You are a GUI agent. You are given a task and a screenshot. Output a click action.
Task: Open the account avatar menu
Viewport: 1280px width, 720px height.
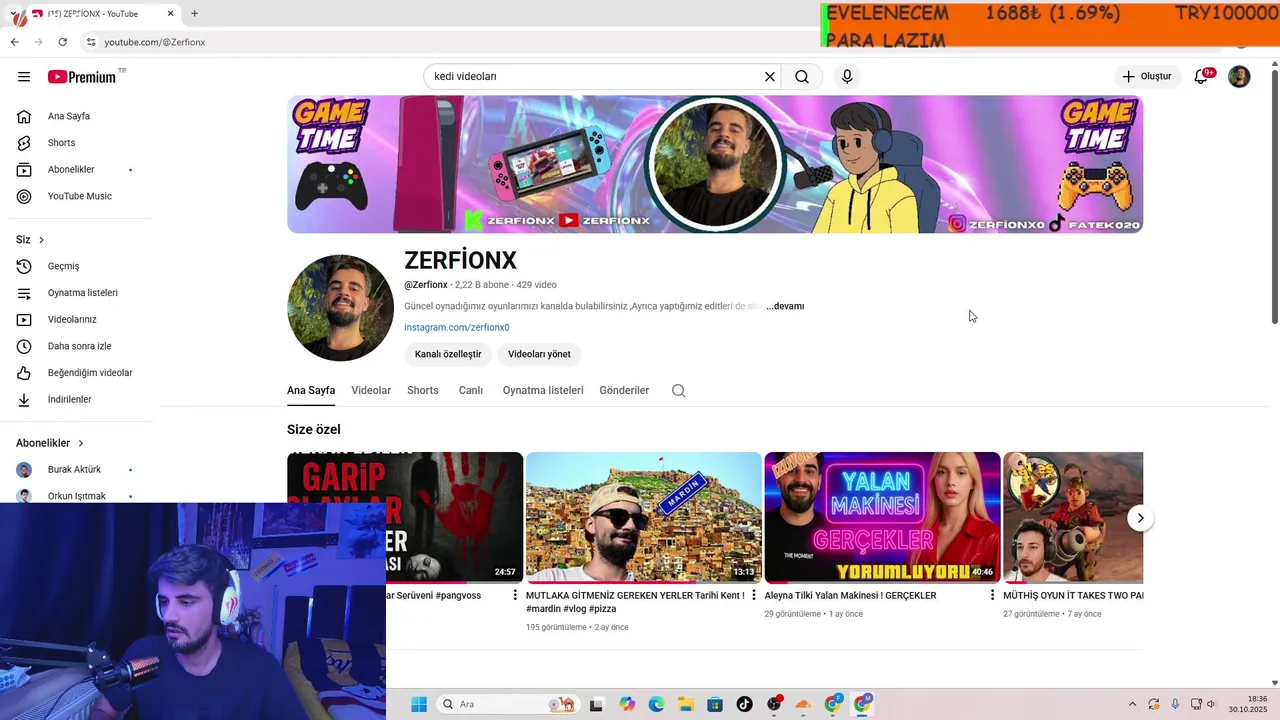[x=1239, y=77]
